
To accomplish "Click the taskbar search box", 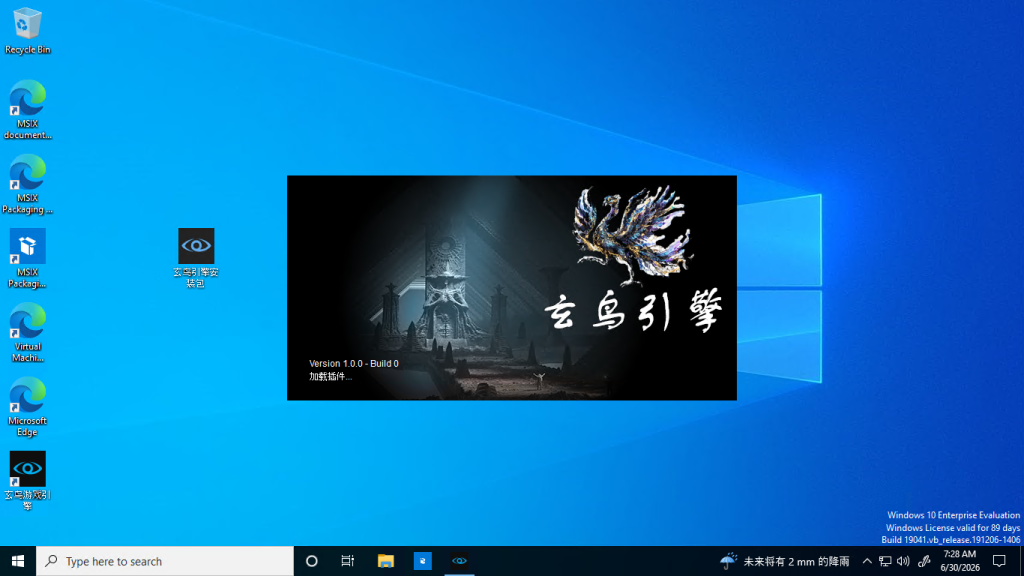I will pos(165,561).
